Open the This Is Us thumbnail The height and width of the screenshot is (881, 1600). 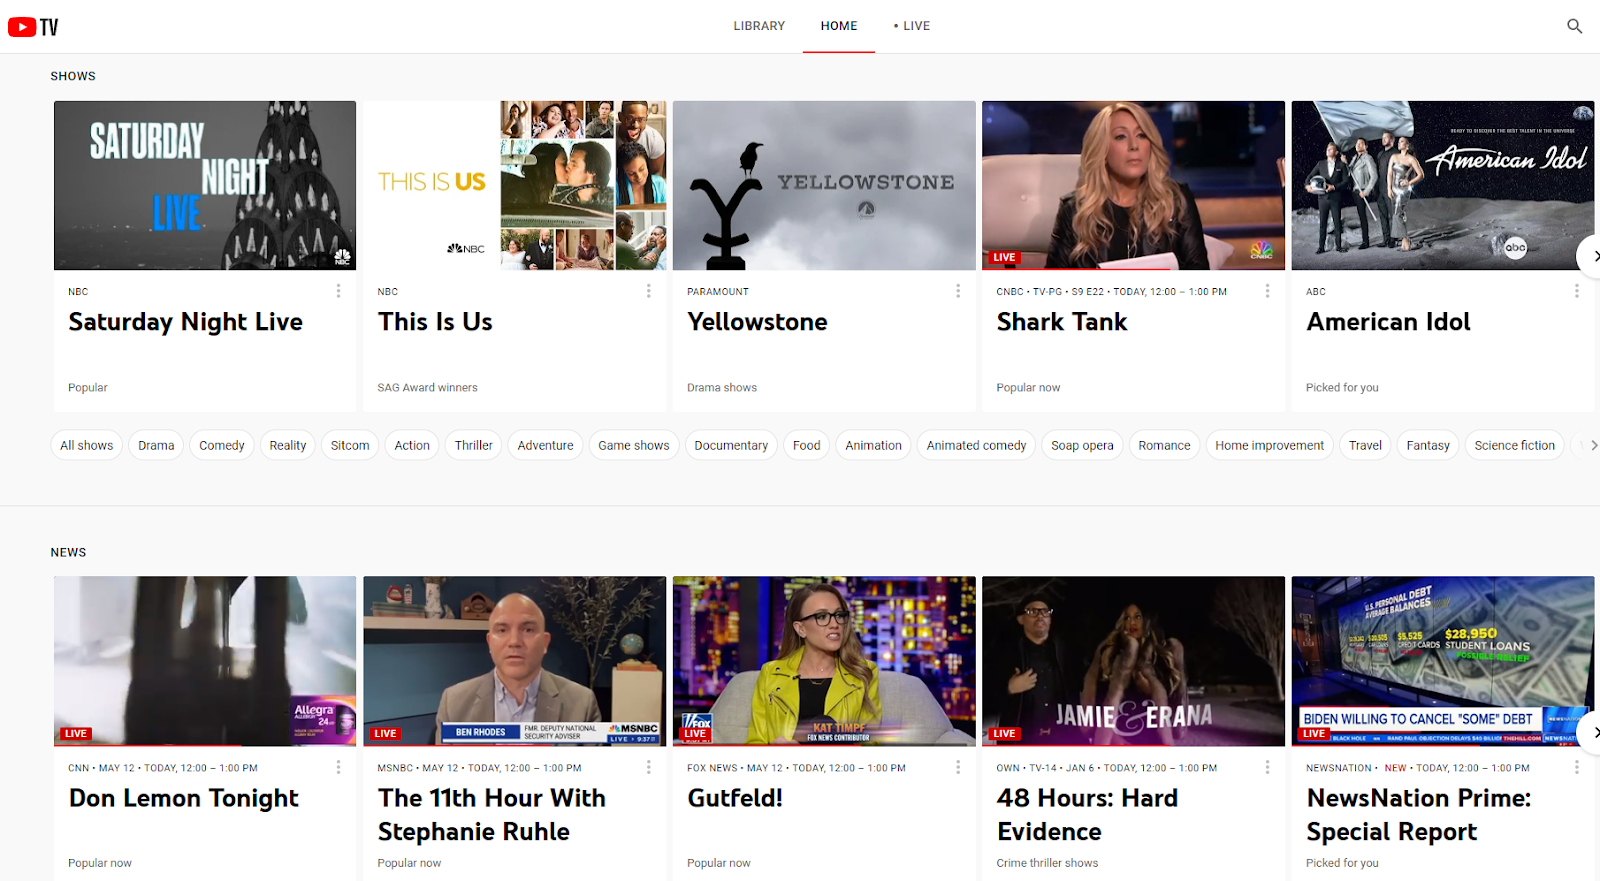(x=515, y=185)
